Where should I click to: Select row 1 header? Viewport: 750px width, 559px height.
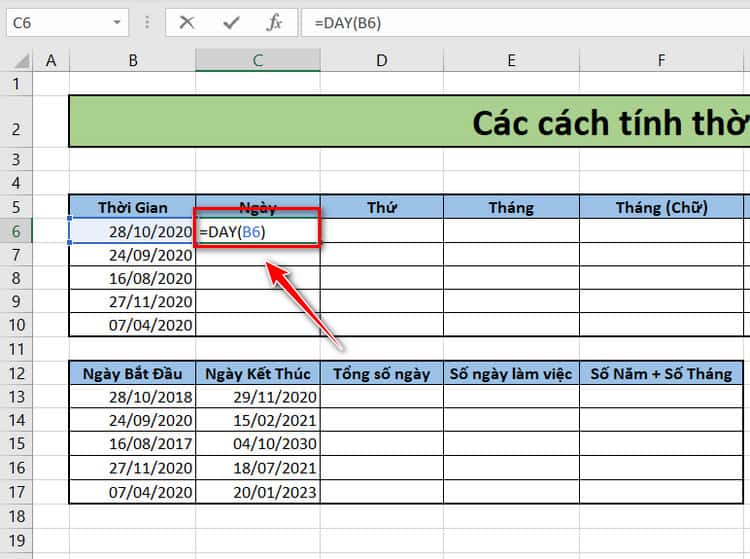coord(16,84)
